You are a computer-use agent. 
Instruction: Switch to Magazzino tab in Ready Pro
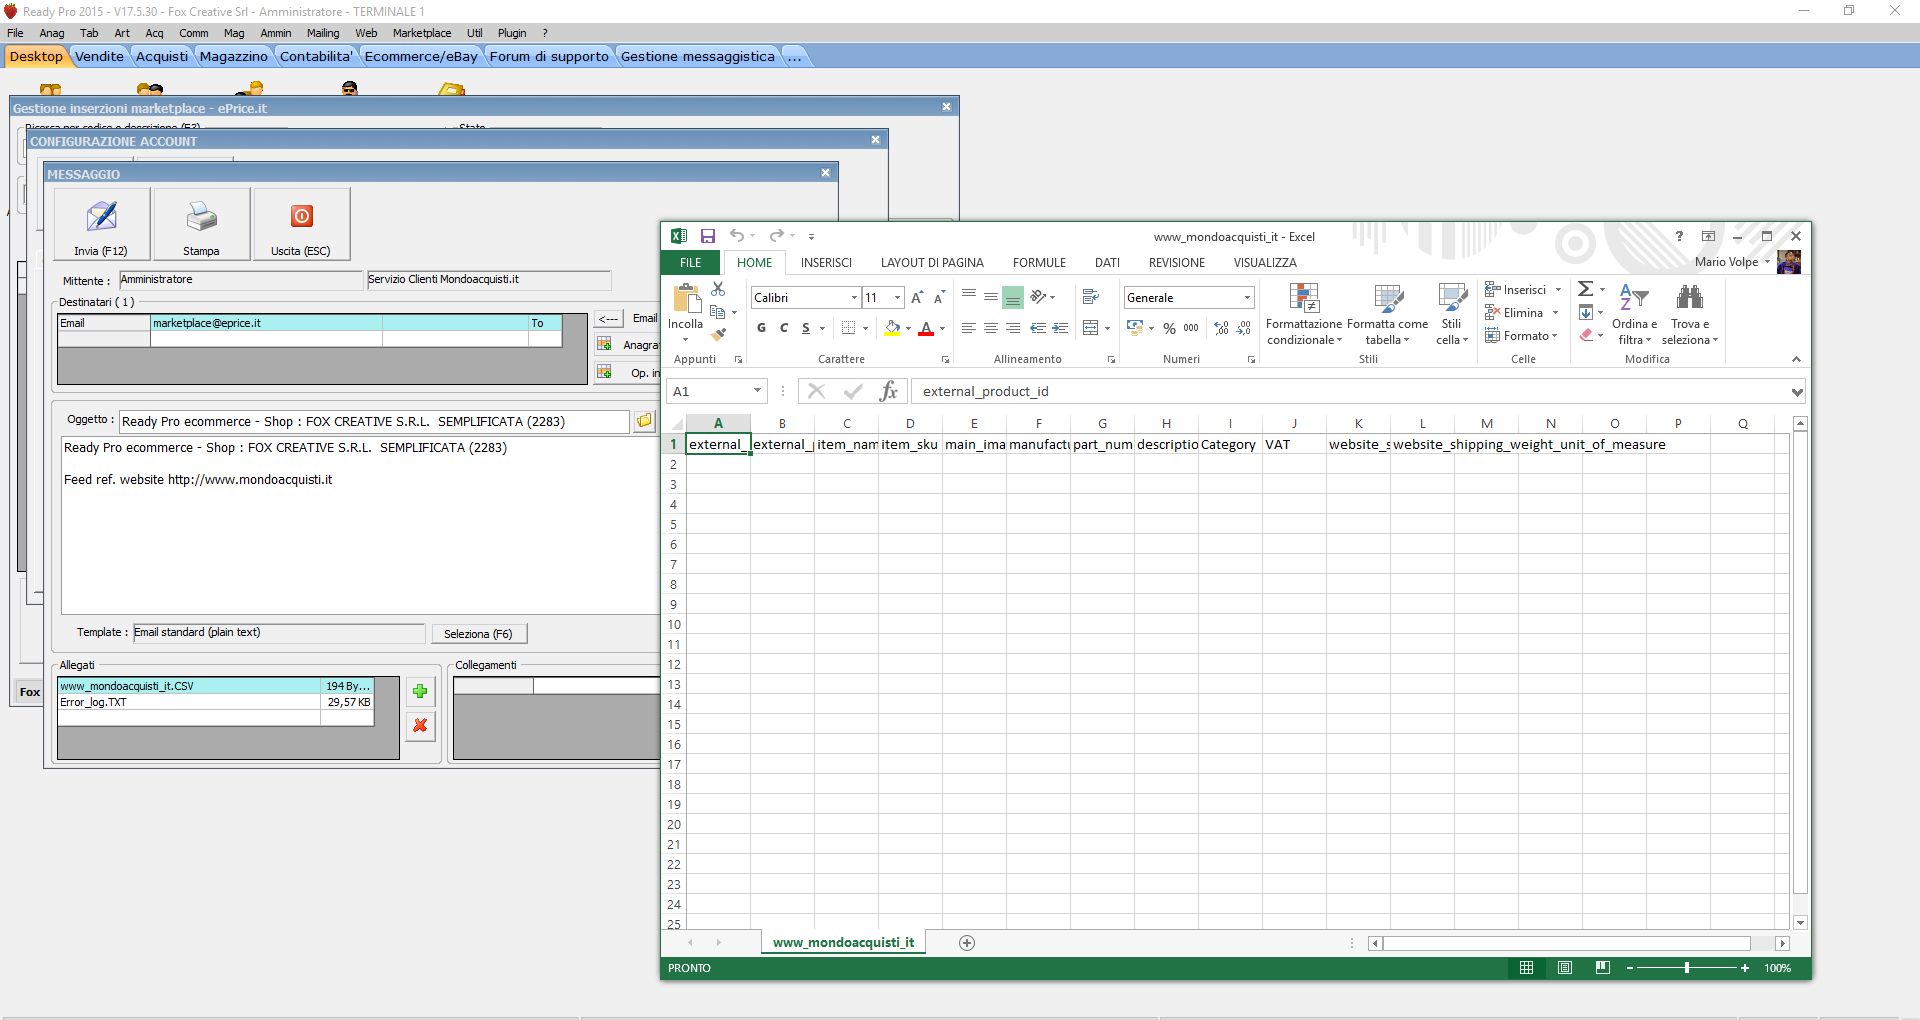233,56
